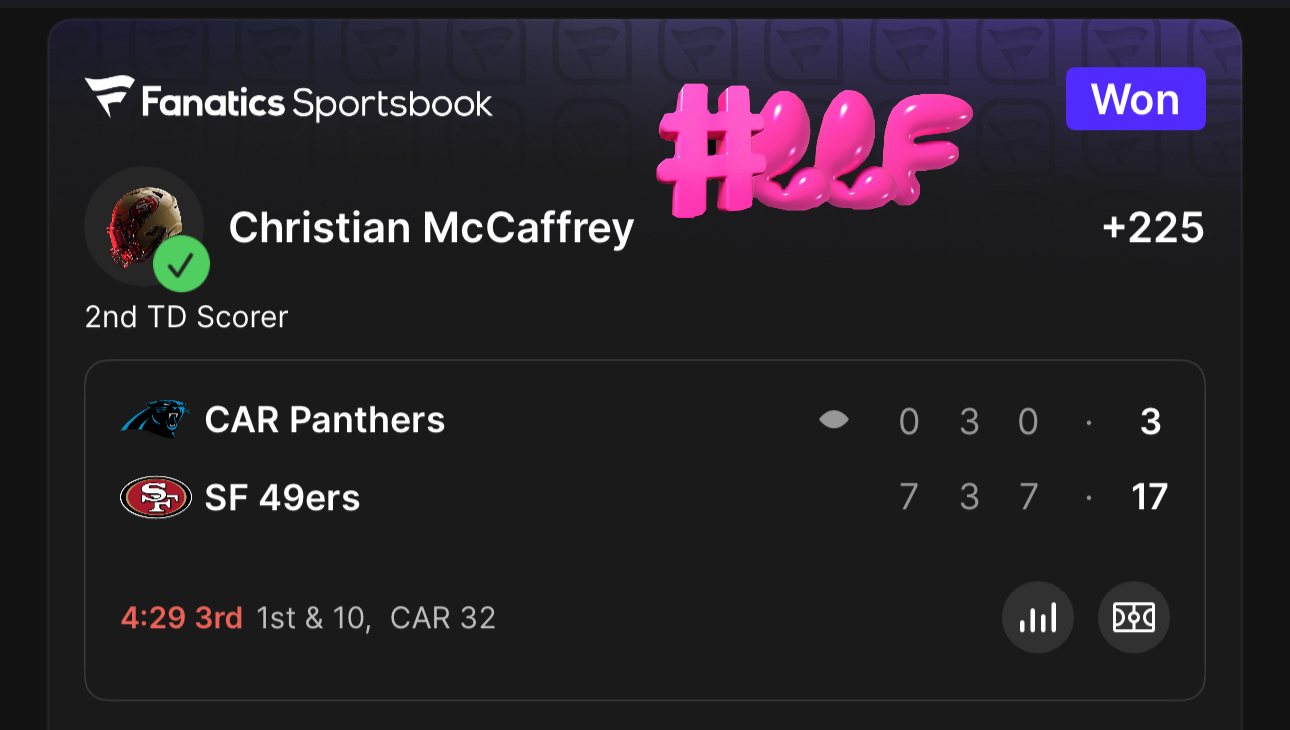The width and height of the screenshot is (1290, 730).
Task: Open the game stats bar chart icon
Action: 1037,618
